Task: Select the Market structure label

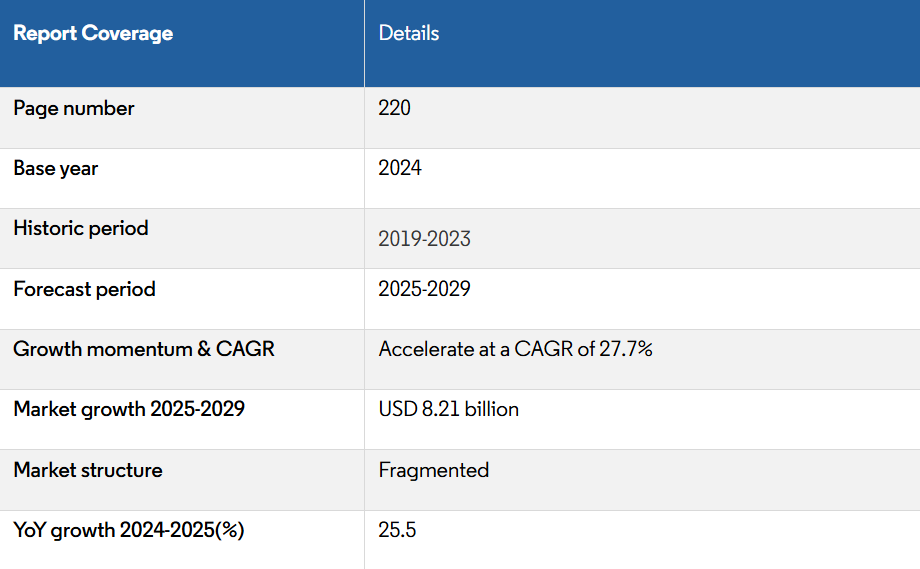Action: (88, 470)
